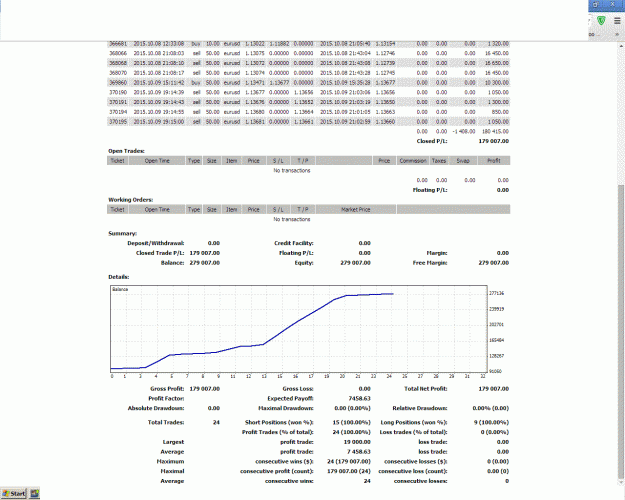Click the Closed Trade P/L: label
Screen dimensions: 625x500
click(160, 253)
